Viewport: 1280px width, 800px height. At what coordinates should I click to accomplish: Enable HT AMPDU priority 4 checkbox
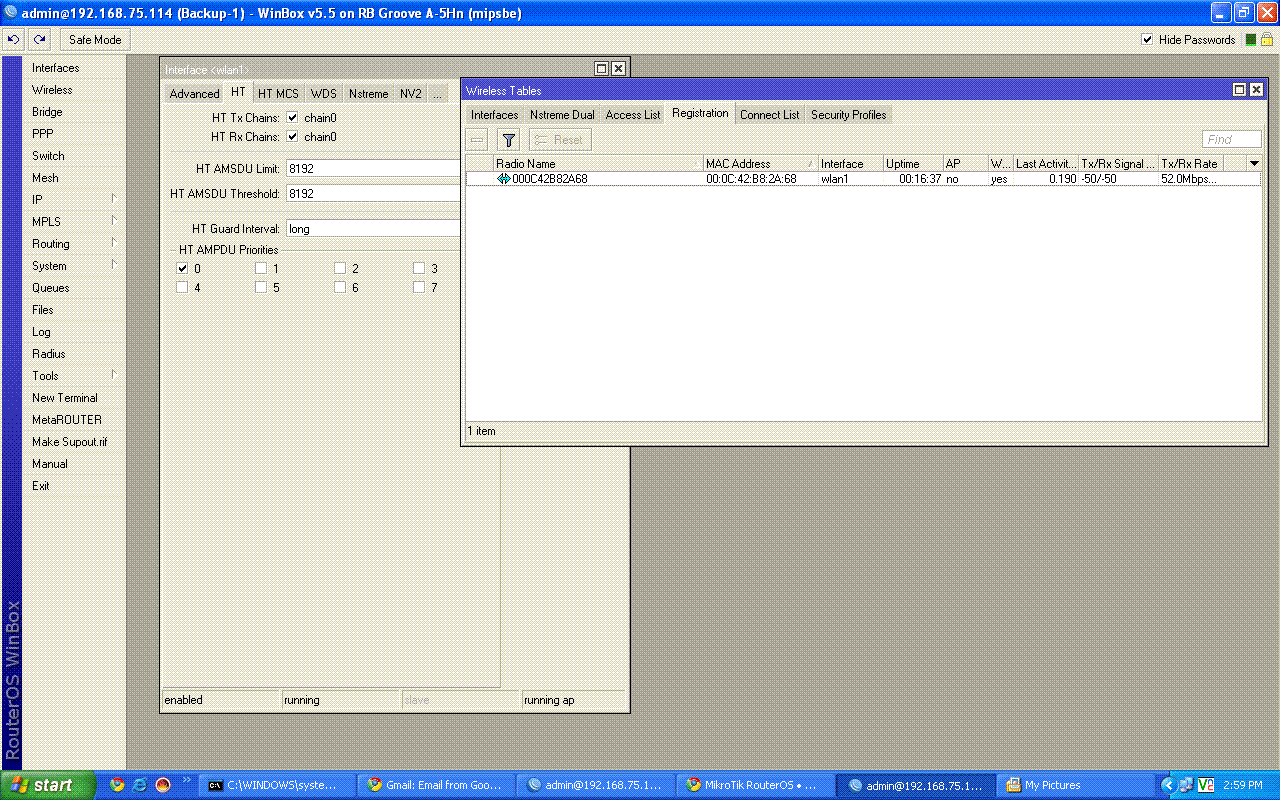tap(182, 287)
